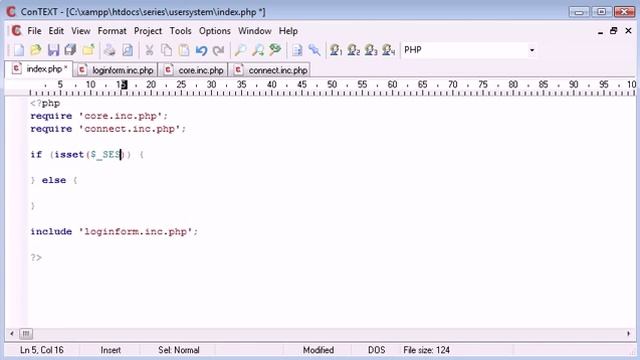The width and height of the screenshot is (640, 360).
Task: Run user command 4 icon
Action: click(x=389, y=50)
